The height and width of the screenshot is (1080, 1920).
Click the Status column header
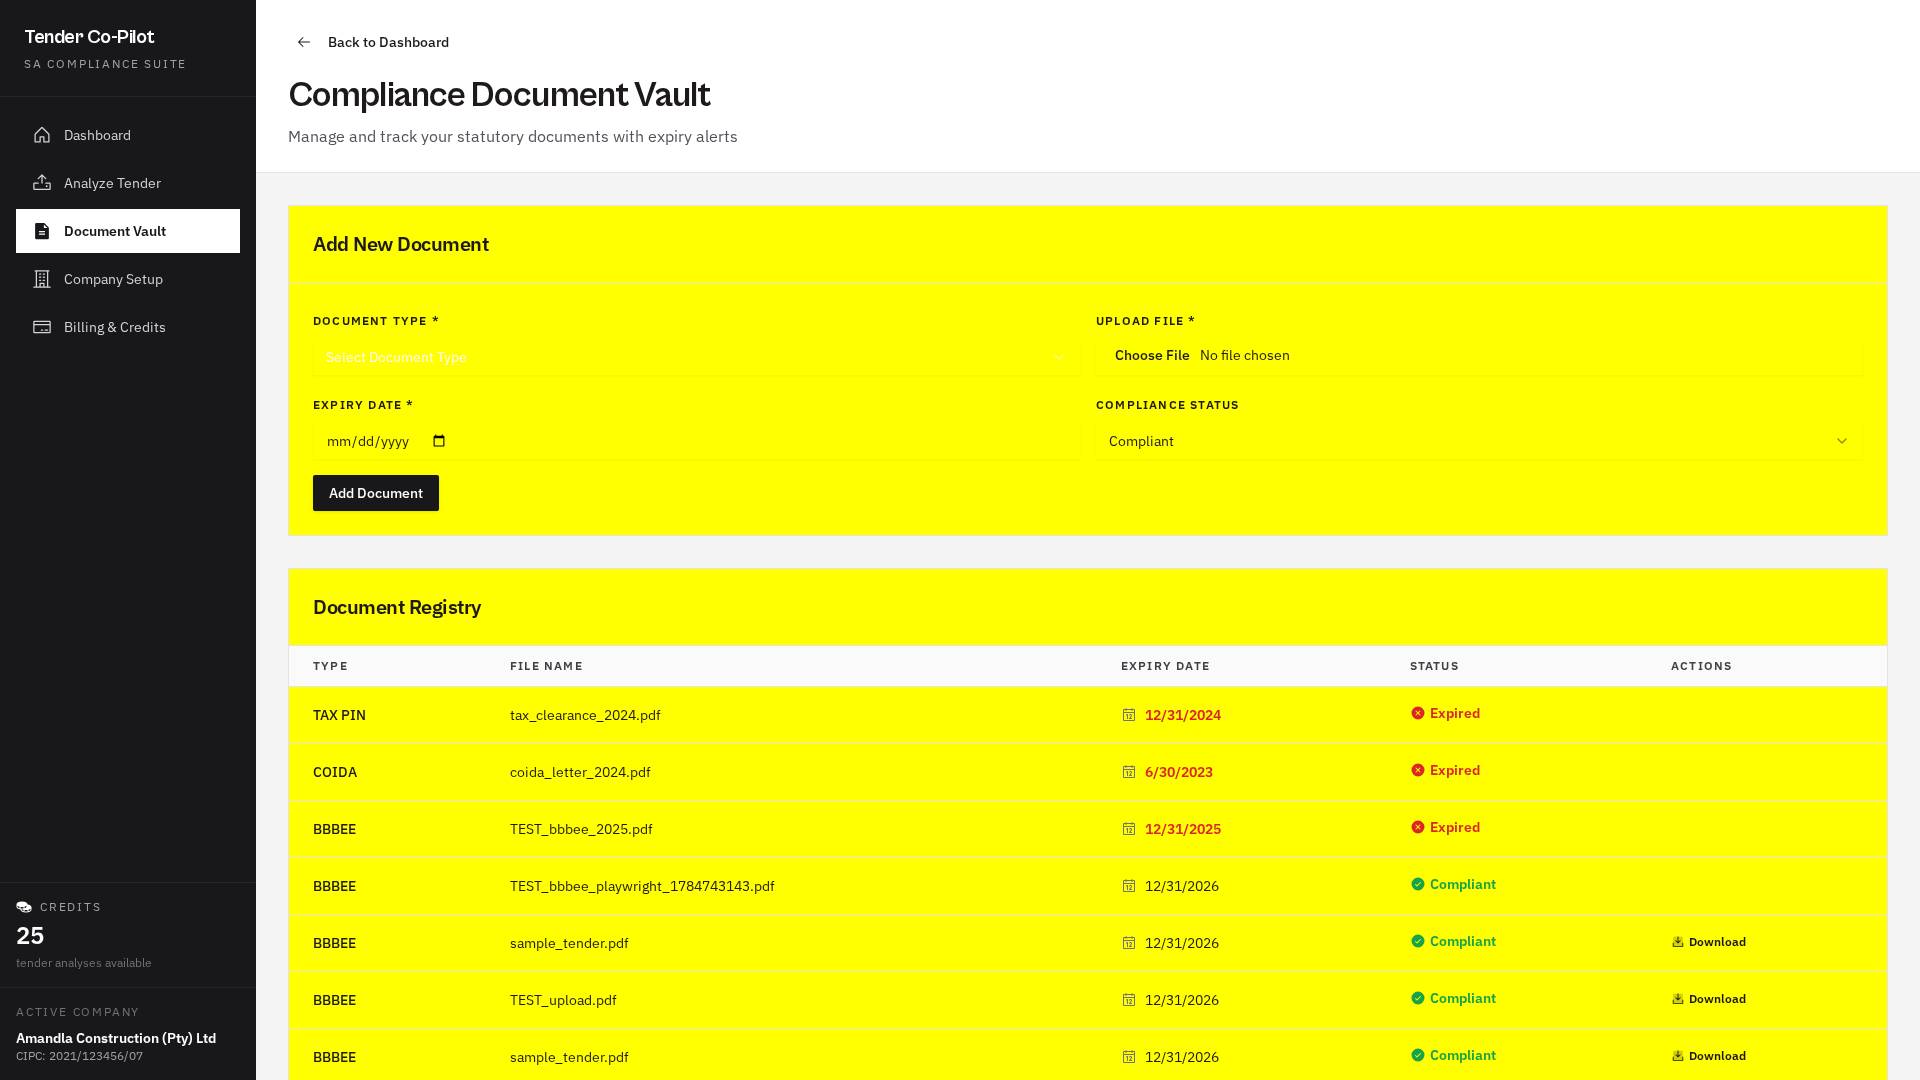[1434, 666]
